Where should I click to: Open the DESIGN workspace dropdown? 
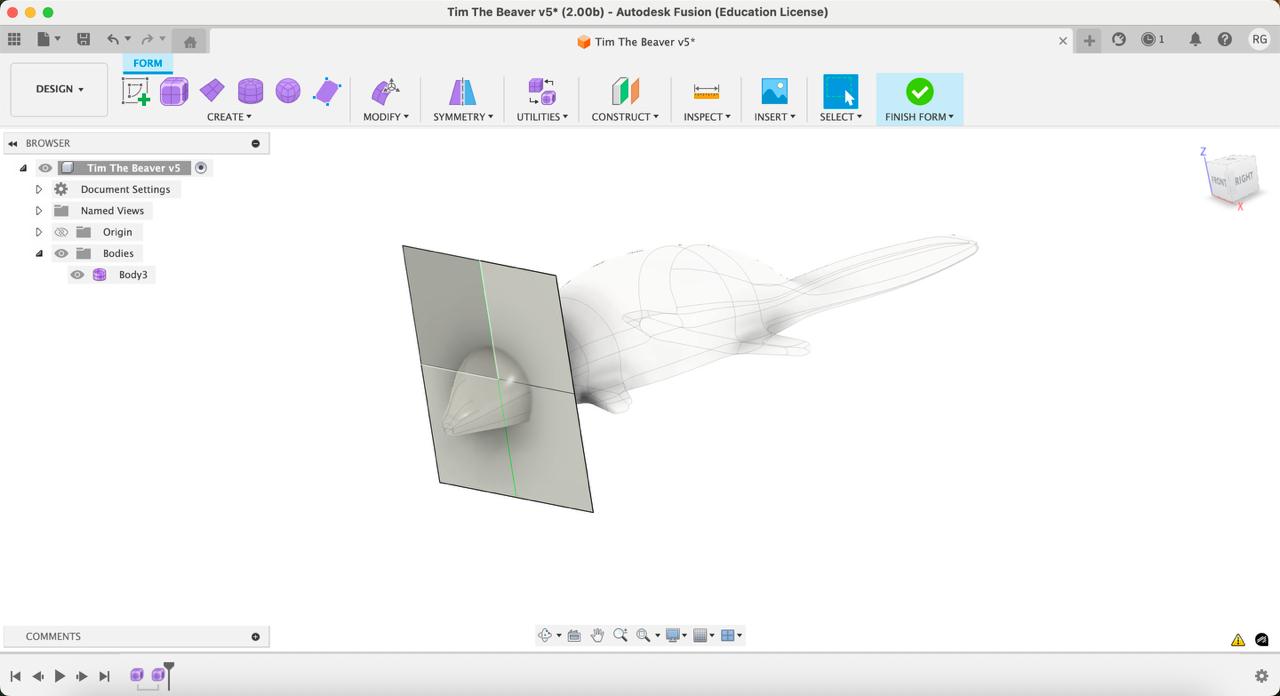coord(59,89)
